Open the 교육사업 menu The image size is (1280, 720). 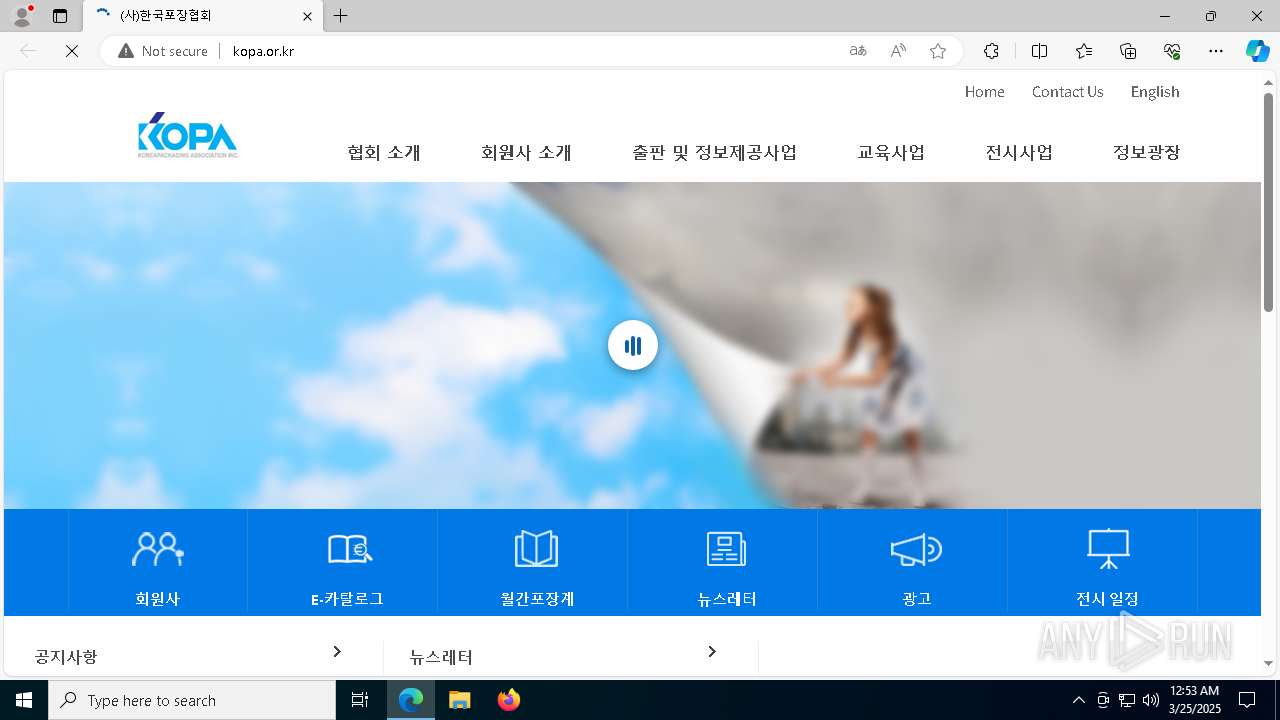click(891, 152)
